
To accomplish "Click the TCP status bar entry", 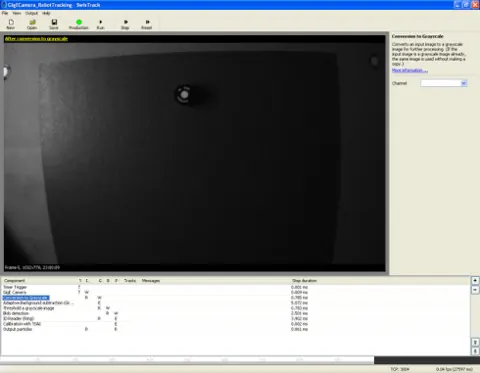I will (400, 369).
